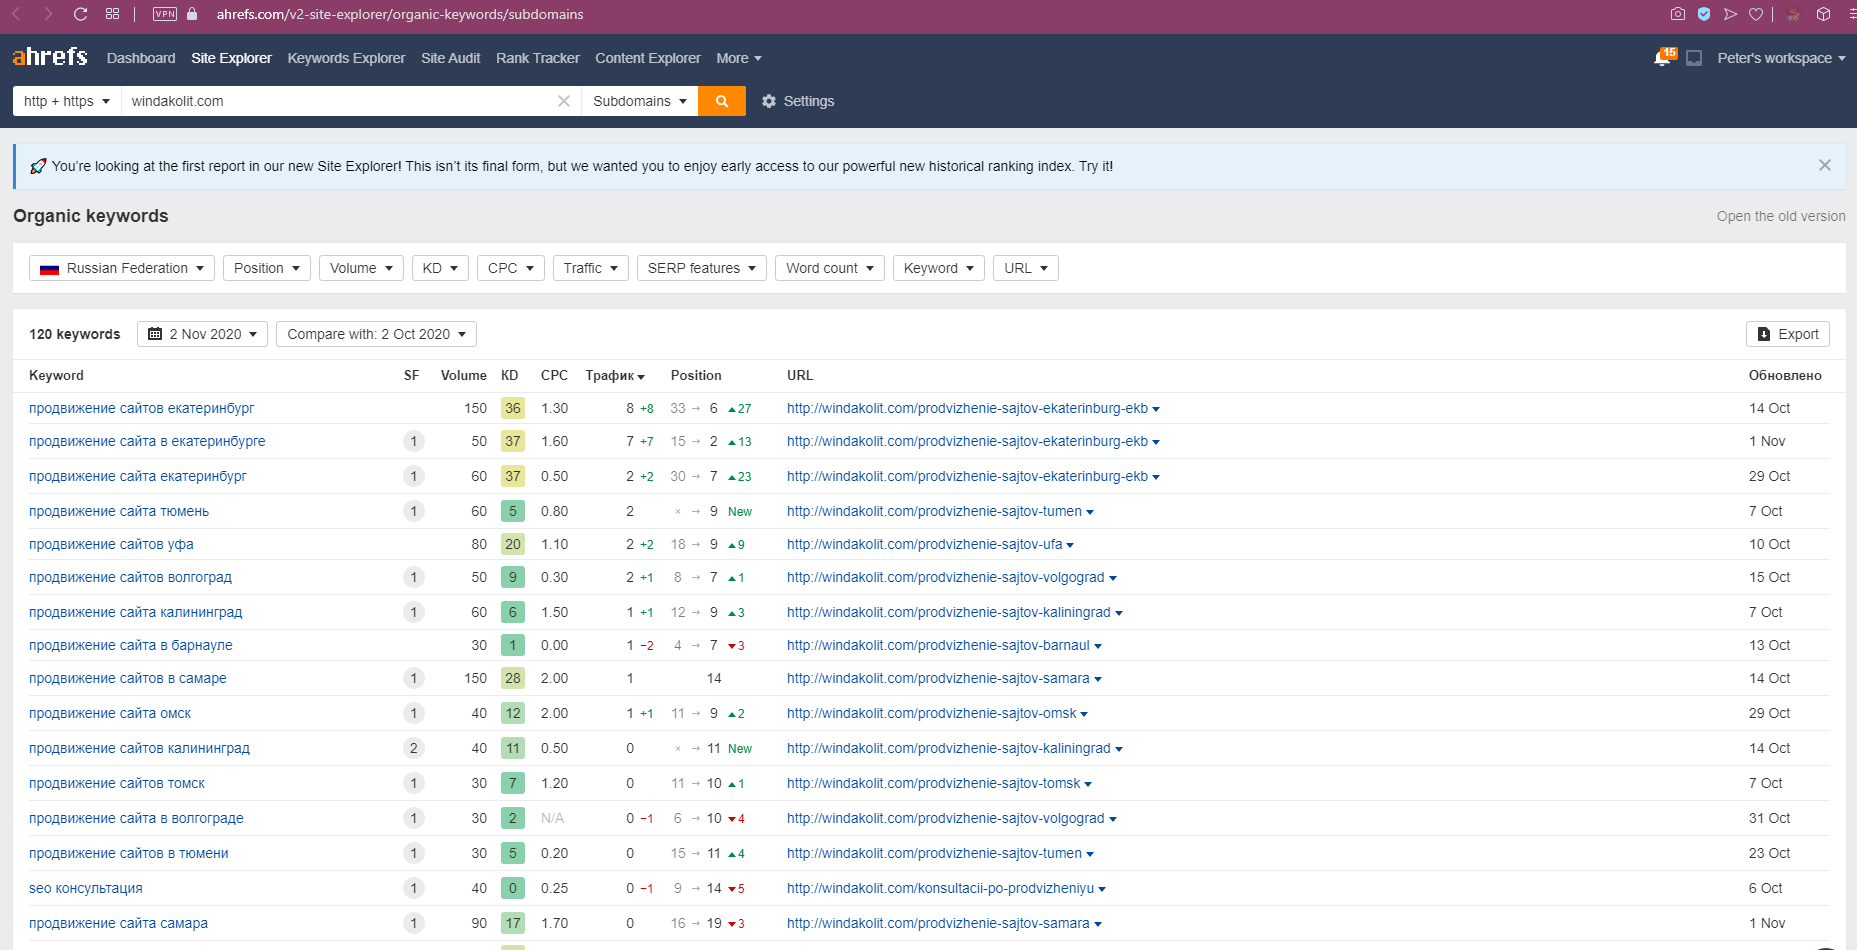Screen dimensions: 1857x950
Task: Click the browser snapshot camera icon
Action: [1678, 14]
